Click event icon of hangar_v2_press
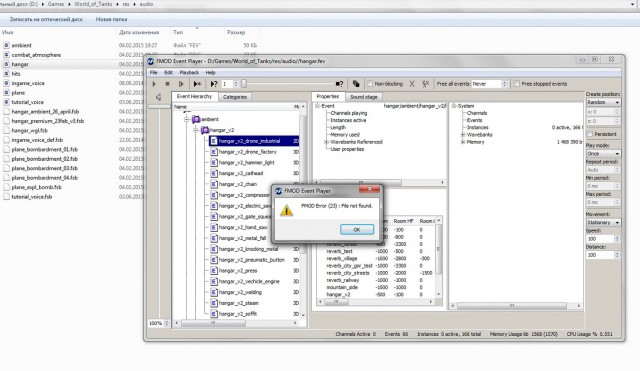Screen dimensions: 640x371 213,271
